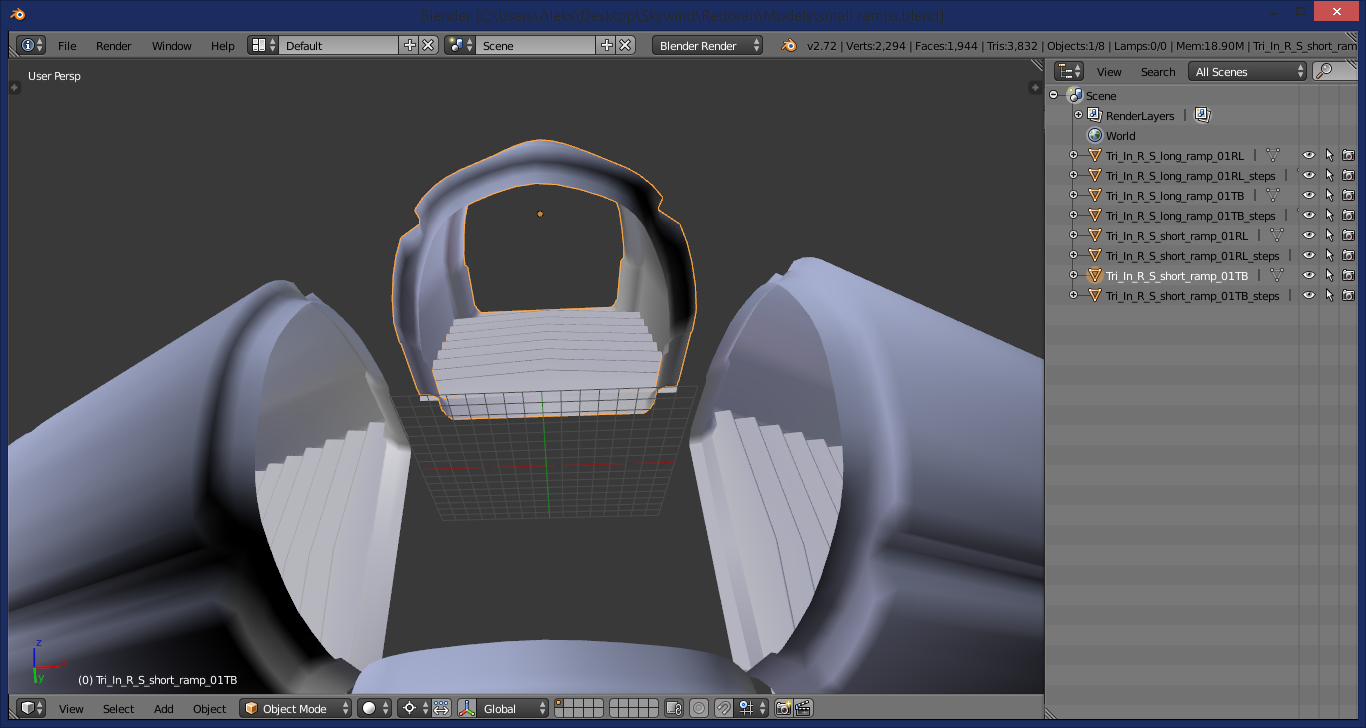This screenshot has width=1366, height=728.
Task: Click the add new scene plus icon
Action: pos(606,45)
